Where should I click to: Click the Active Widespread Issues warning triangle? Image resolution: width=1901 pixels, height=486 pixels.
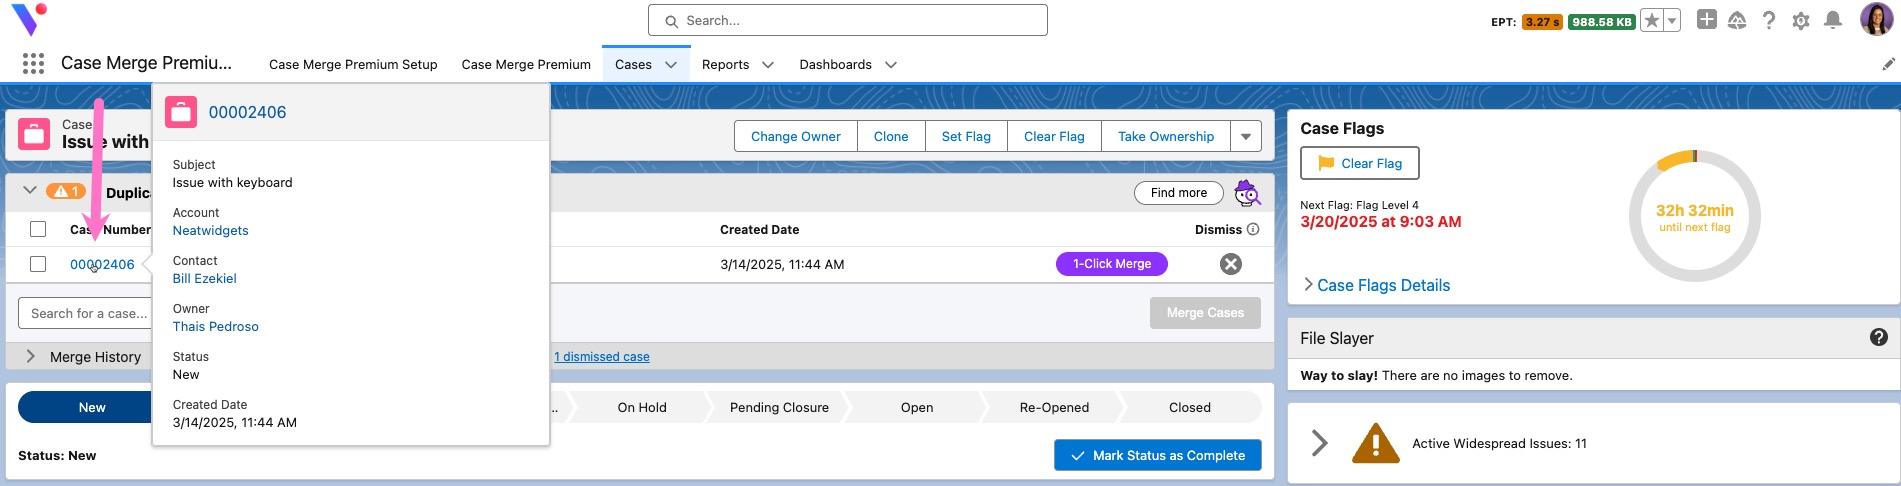(x=1376, y=443)
